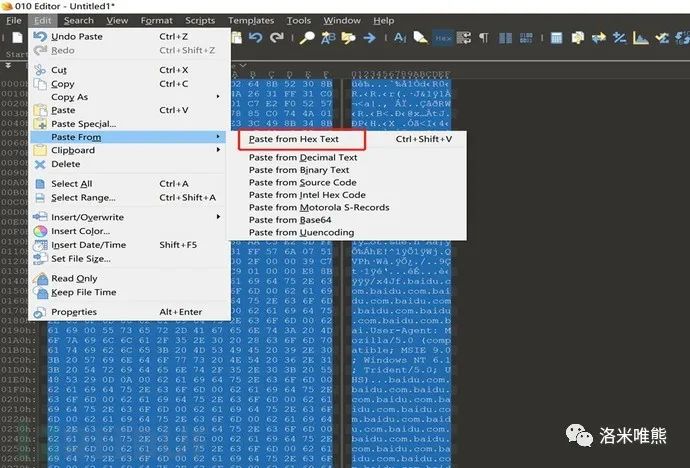Choose Select Range... in the Edit menu

pos(129,197)
